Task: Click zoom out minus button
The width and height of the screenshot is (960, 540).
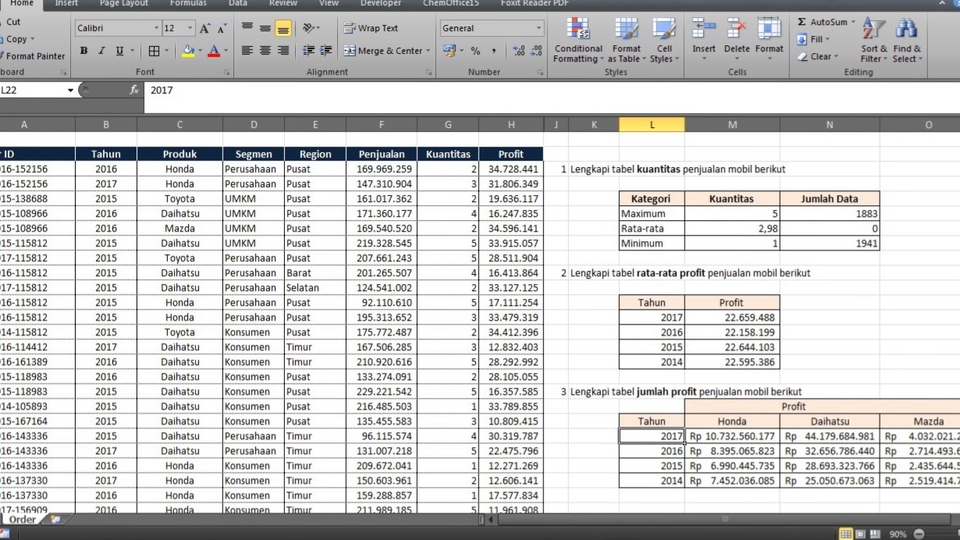Action: pos(919,534)
